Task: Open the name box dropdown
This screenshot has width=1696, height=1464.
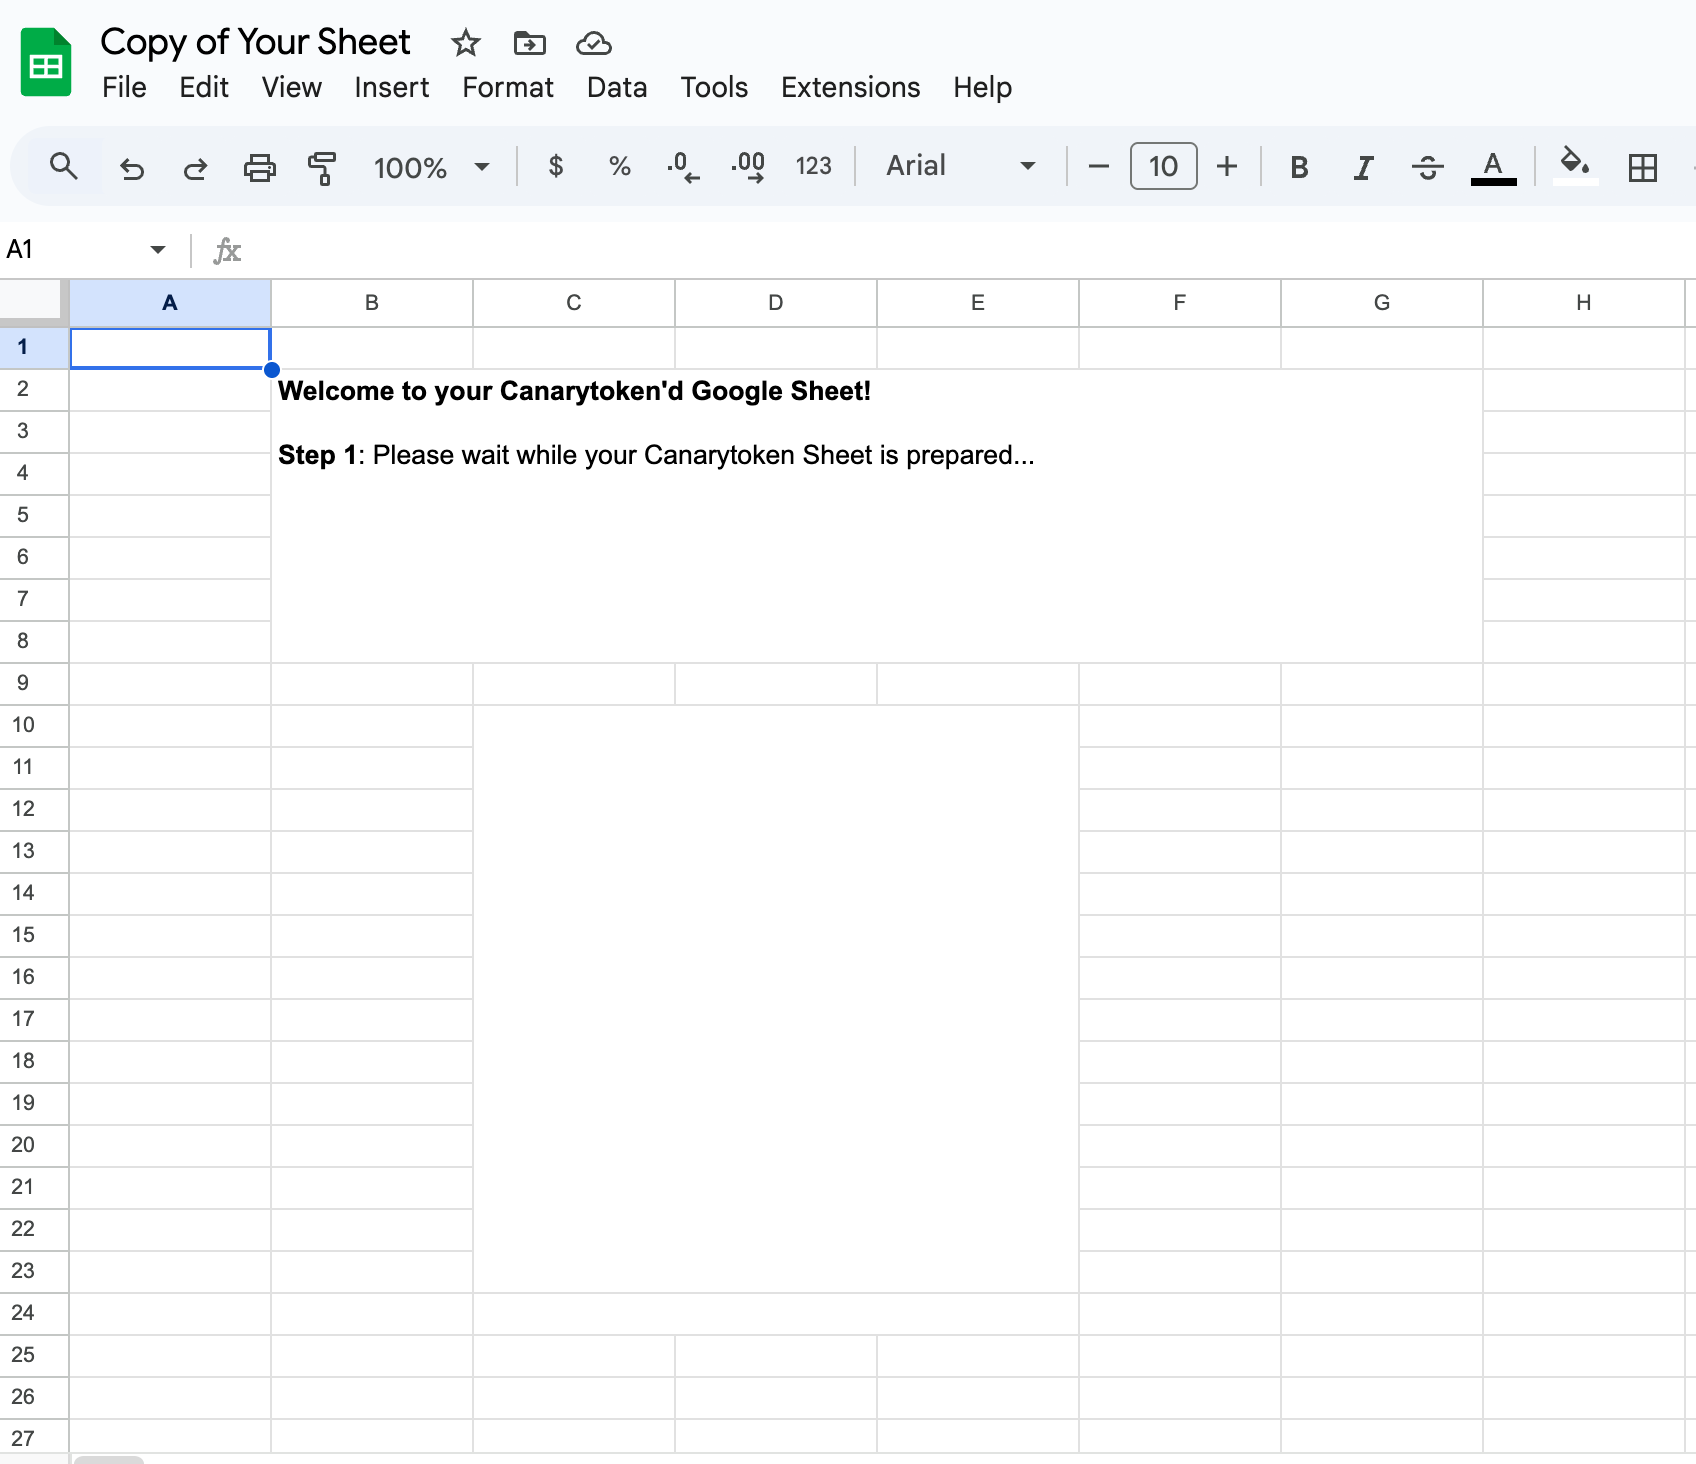Action: (157, 249)
